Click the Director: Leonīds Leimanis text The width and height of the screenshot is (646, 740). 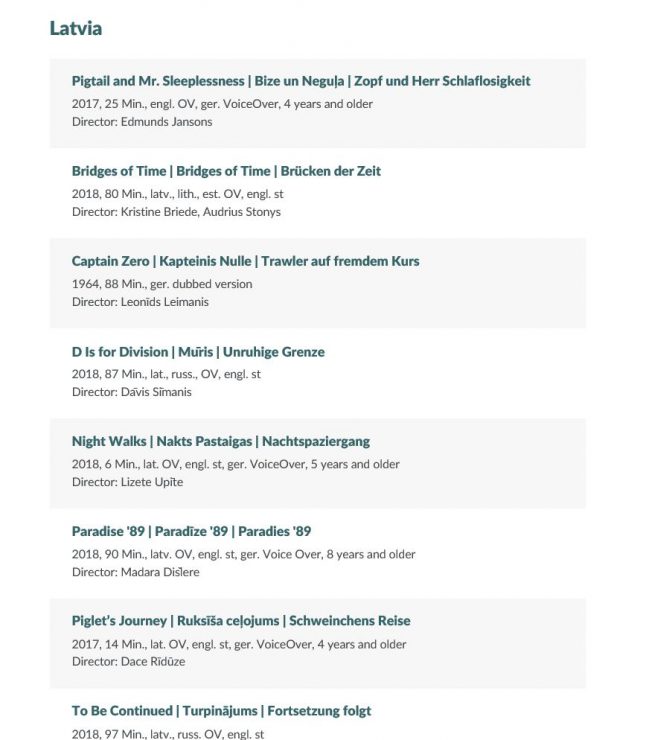(140, 302)
